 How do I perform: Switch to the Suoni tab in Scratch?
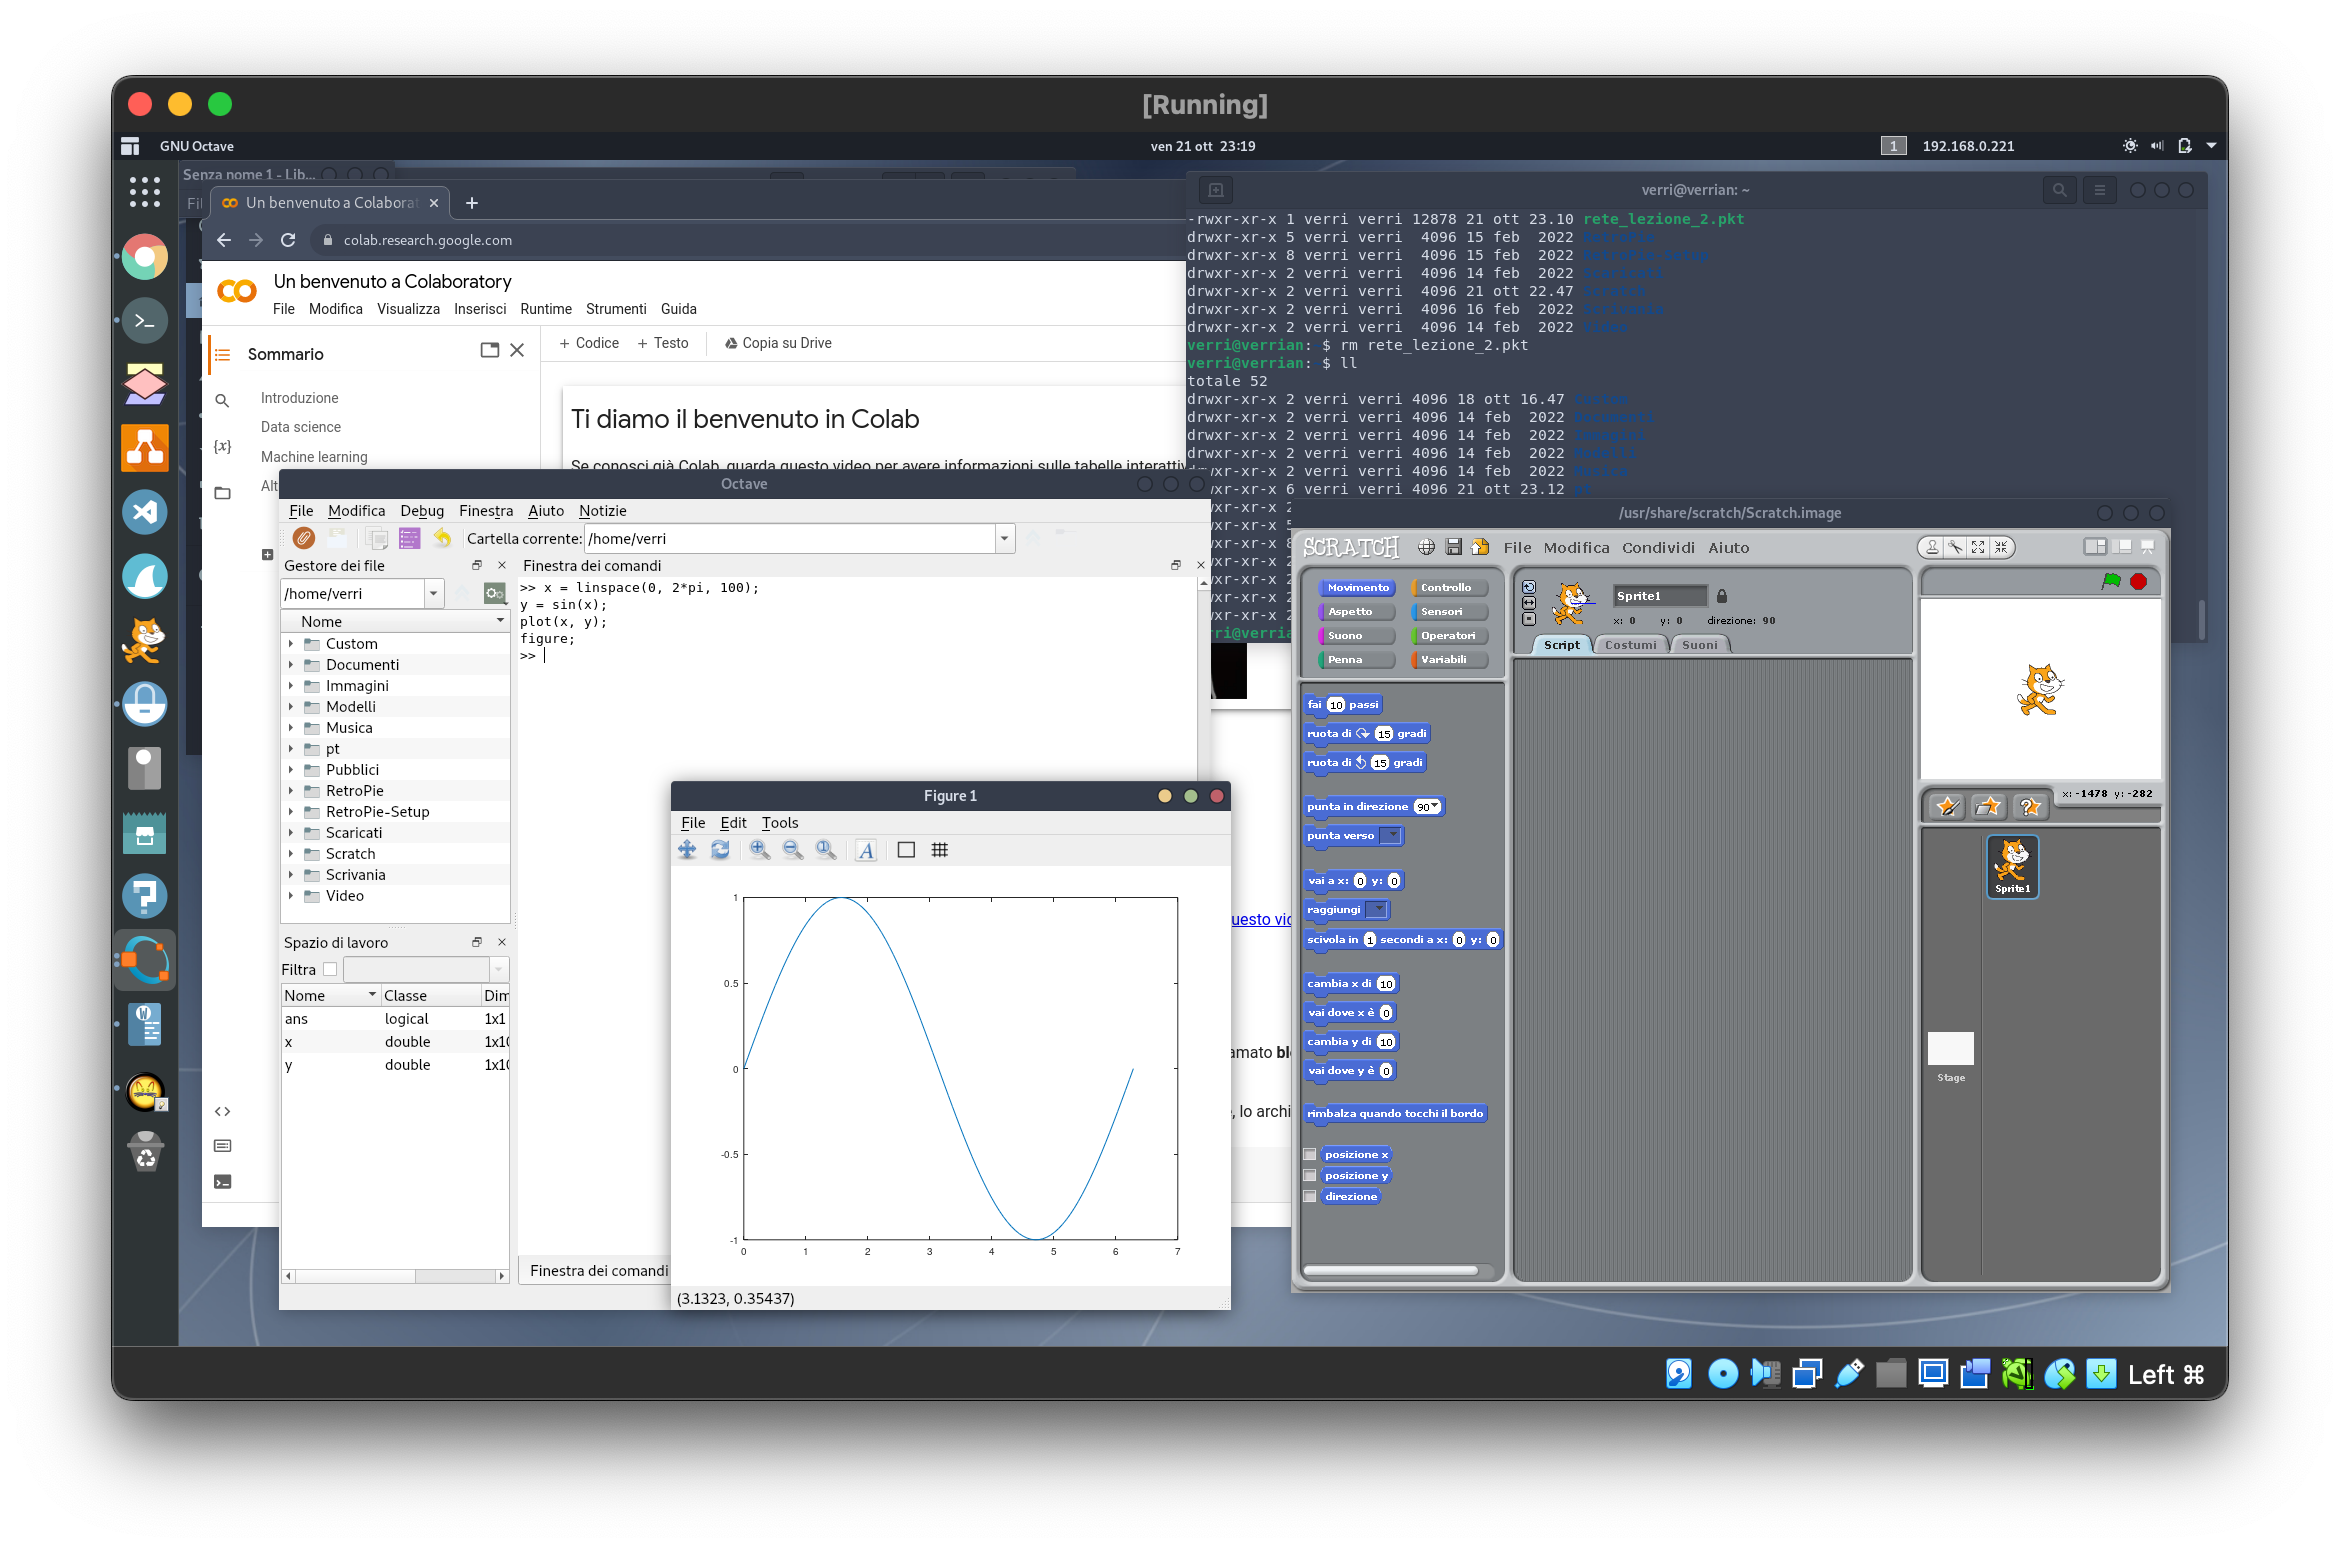coord(1700,645)
